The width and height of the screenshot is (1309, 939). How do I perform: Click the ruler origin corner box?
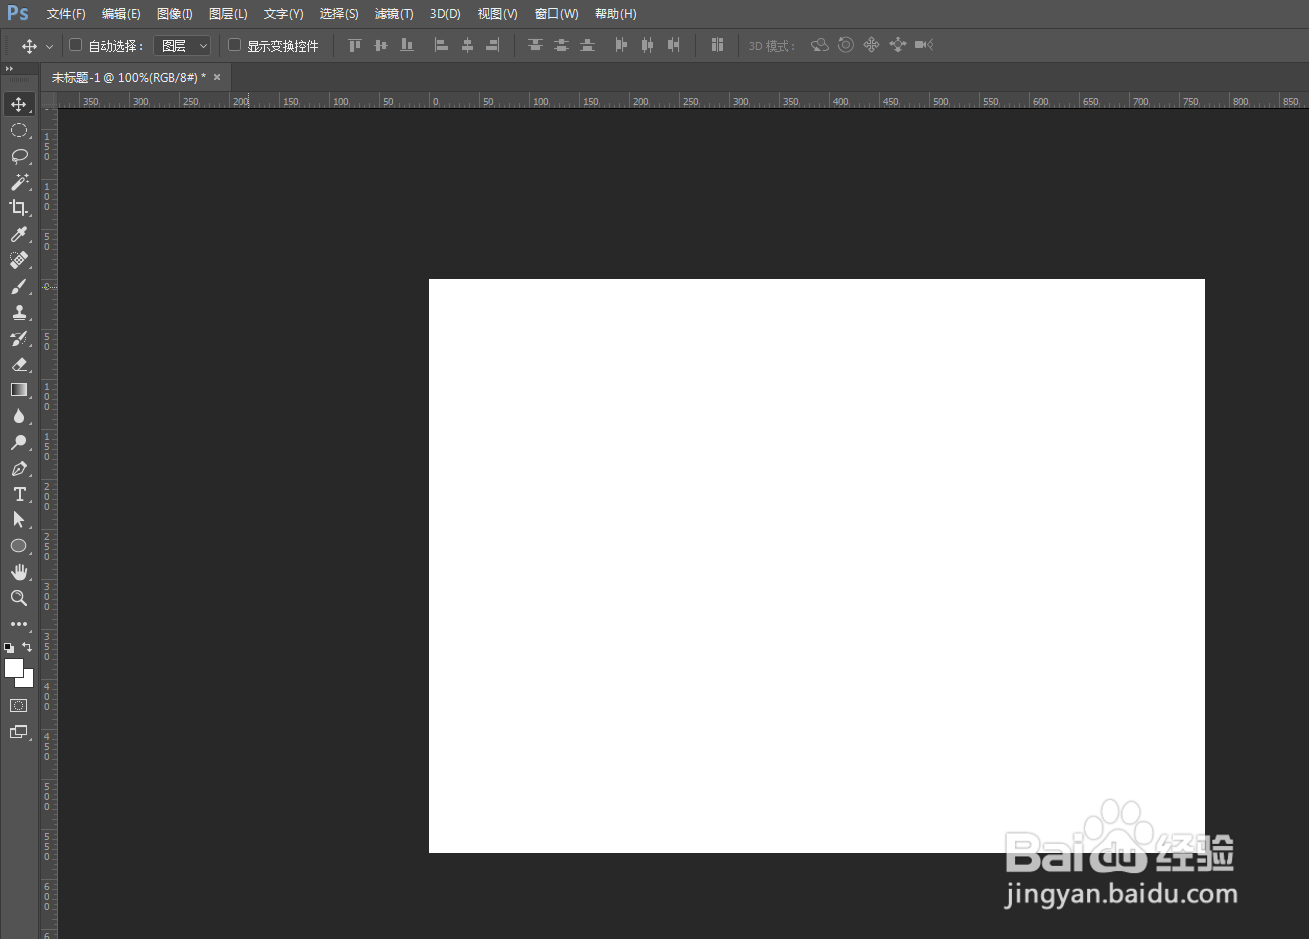(48, 100)
